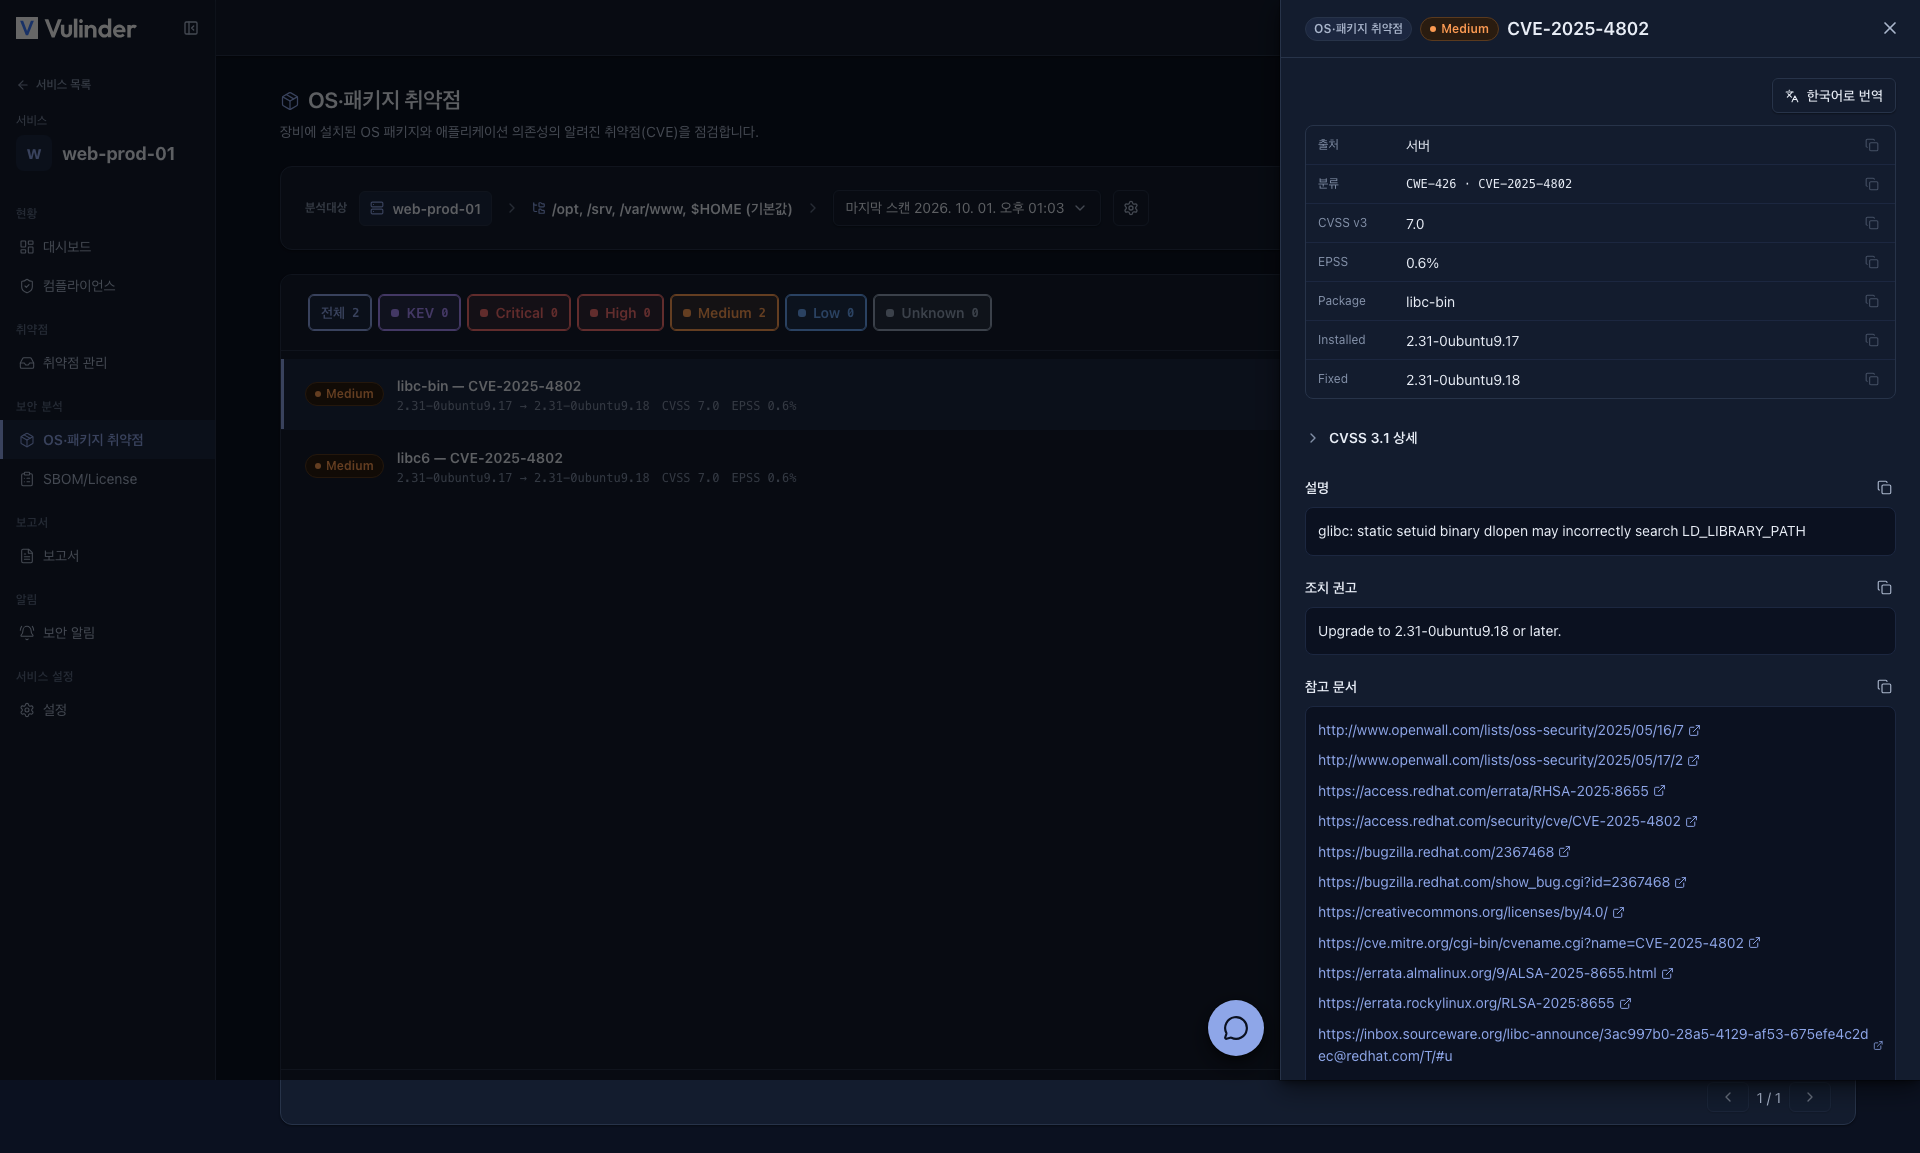This screenshot has height=1153, width=1920.
Task: Open the 컴플라이언스 sidebar item
Action: pyautogui.click(x=107, y=286)
